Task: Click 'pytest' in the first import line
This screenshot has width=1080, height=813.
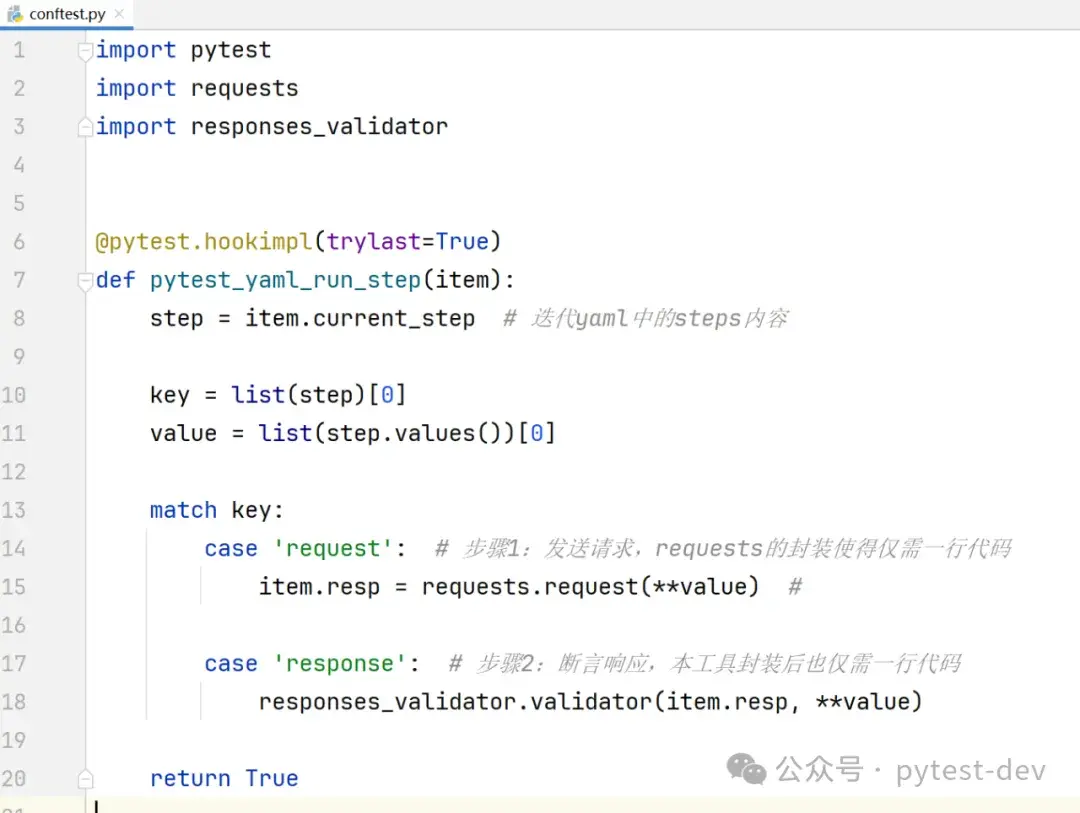Action: [x=231, y=50]
